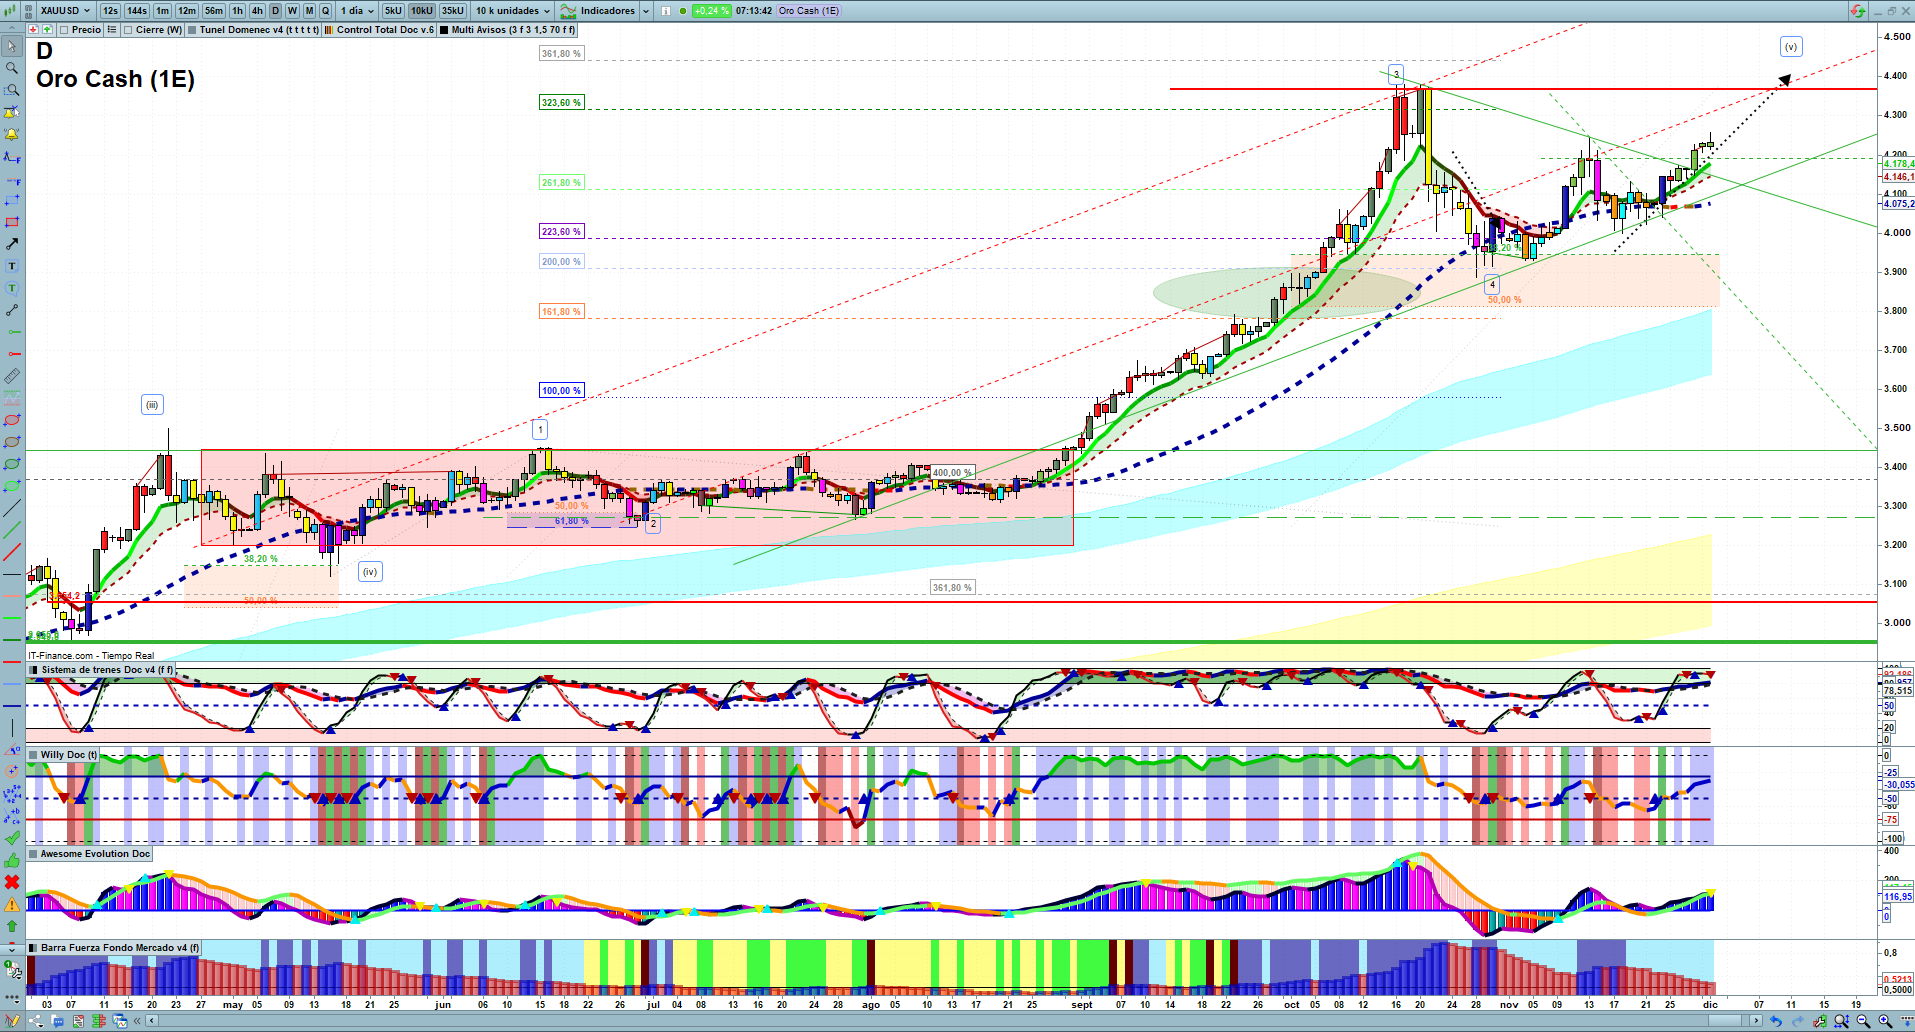Screen dimensions: 1915x1032
Task: Click the Tunel Domenec v4 indicator label
Action: coord(260,30)
